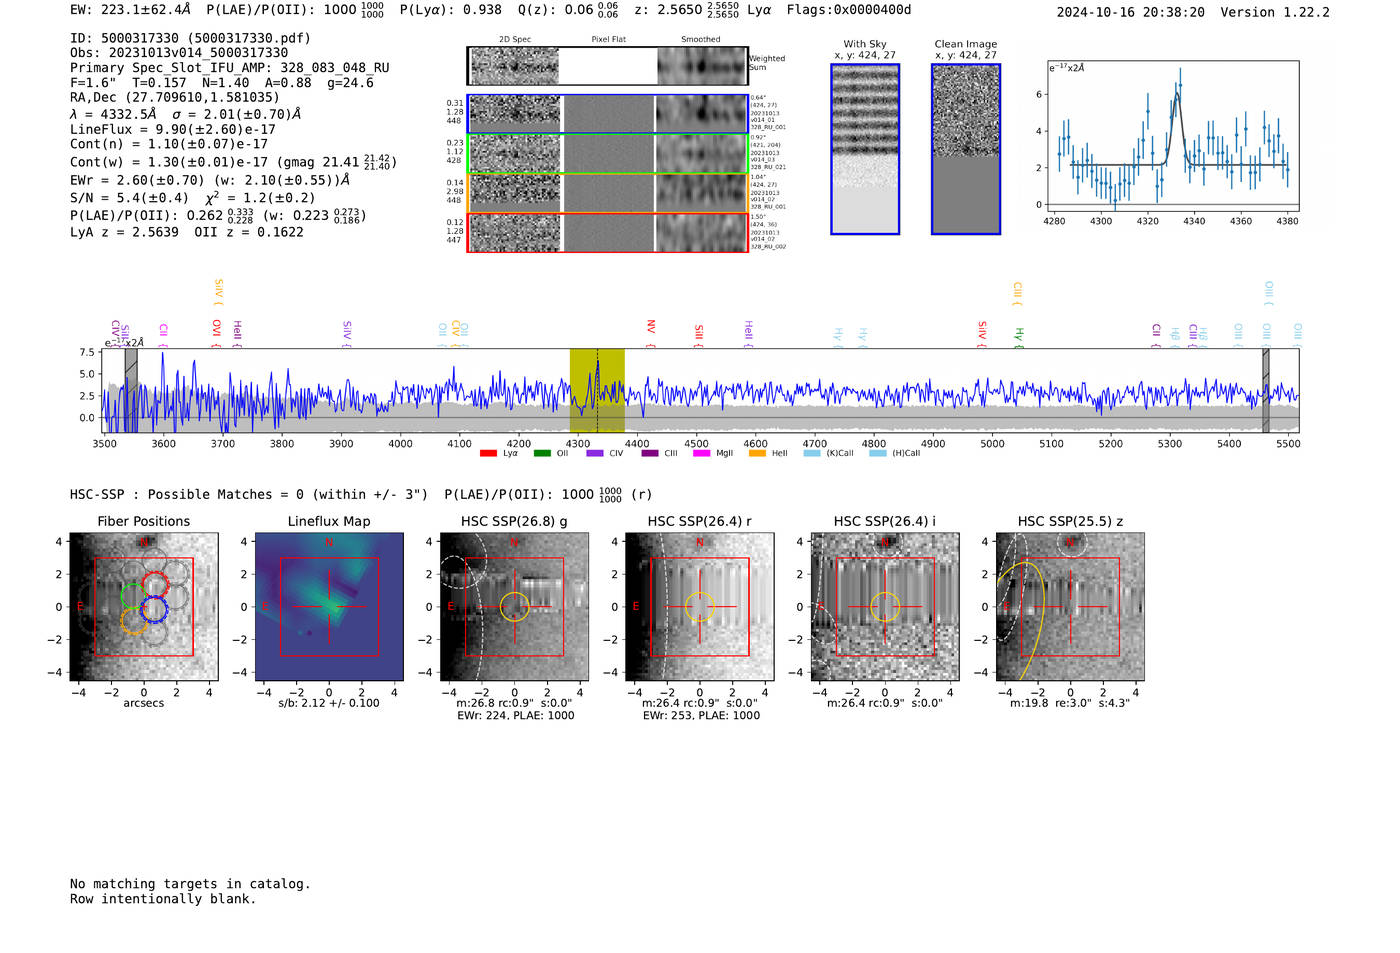The width and height of the screenshot is (1400, 953).
Task: Click the 's/b: 2.12 +/- 0.100' caption
Action: 329,703
